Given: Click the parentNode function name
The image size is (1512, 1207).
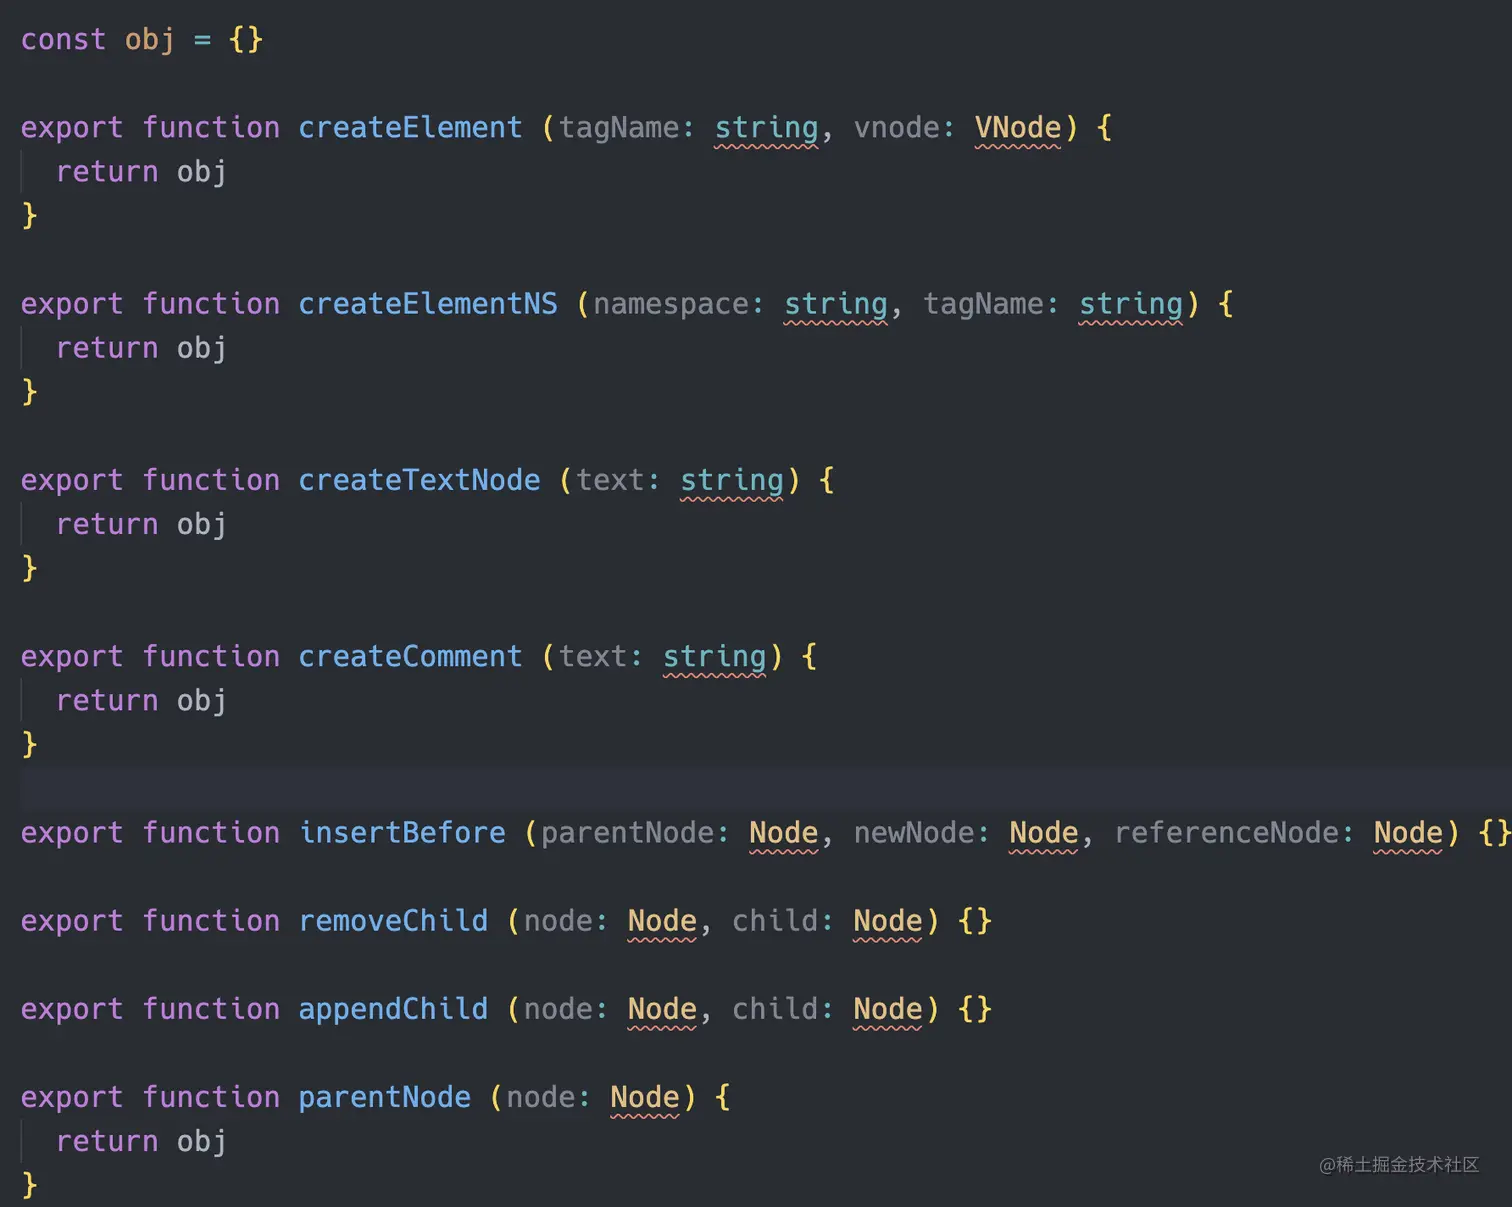Looking at the screenshot, I should tap(384, 1097).
